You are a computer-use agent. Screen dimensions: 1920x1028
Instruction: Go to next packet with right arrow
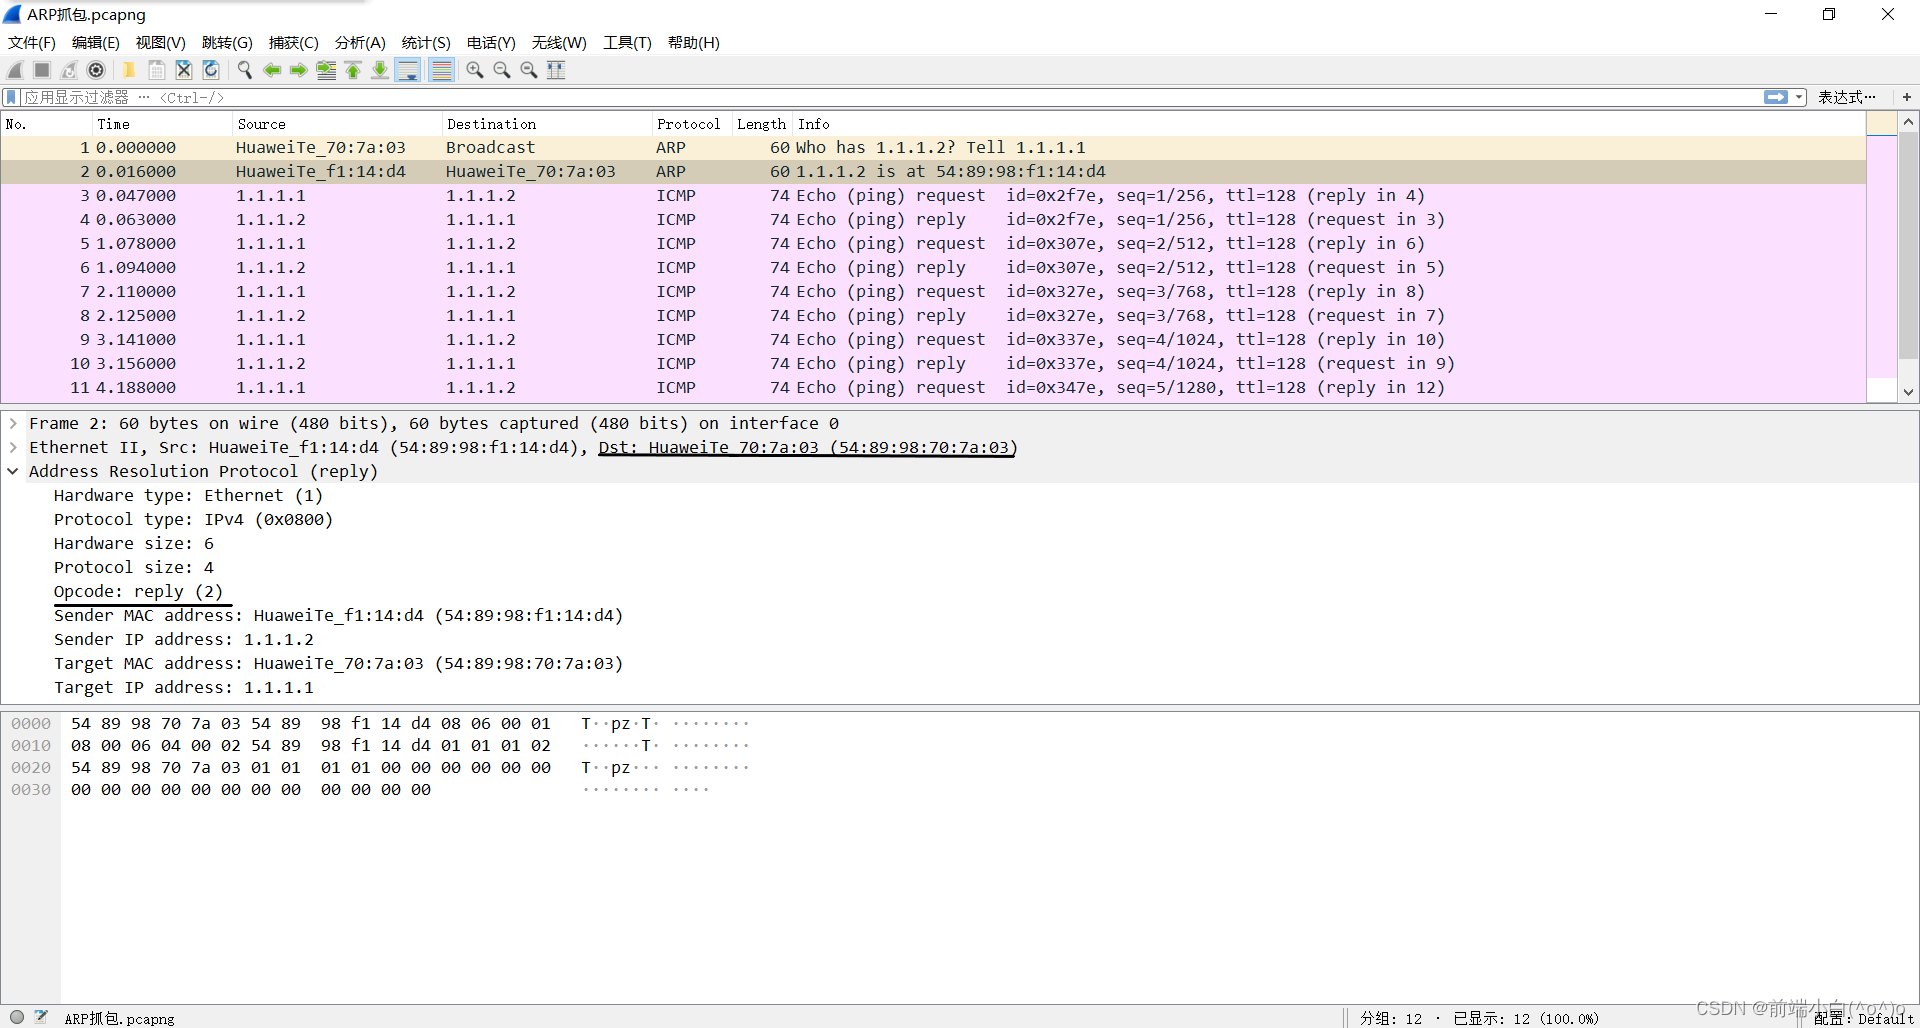(x=298, y=70)
